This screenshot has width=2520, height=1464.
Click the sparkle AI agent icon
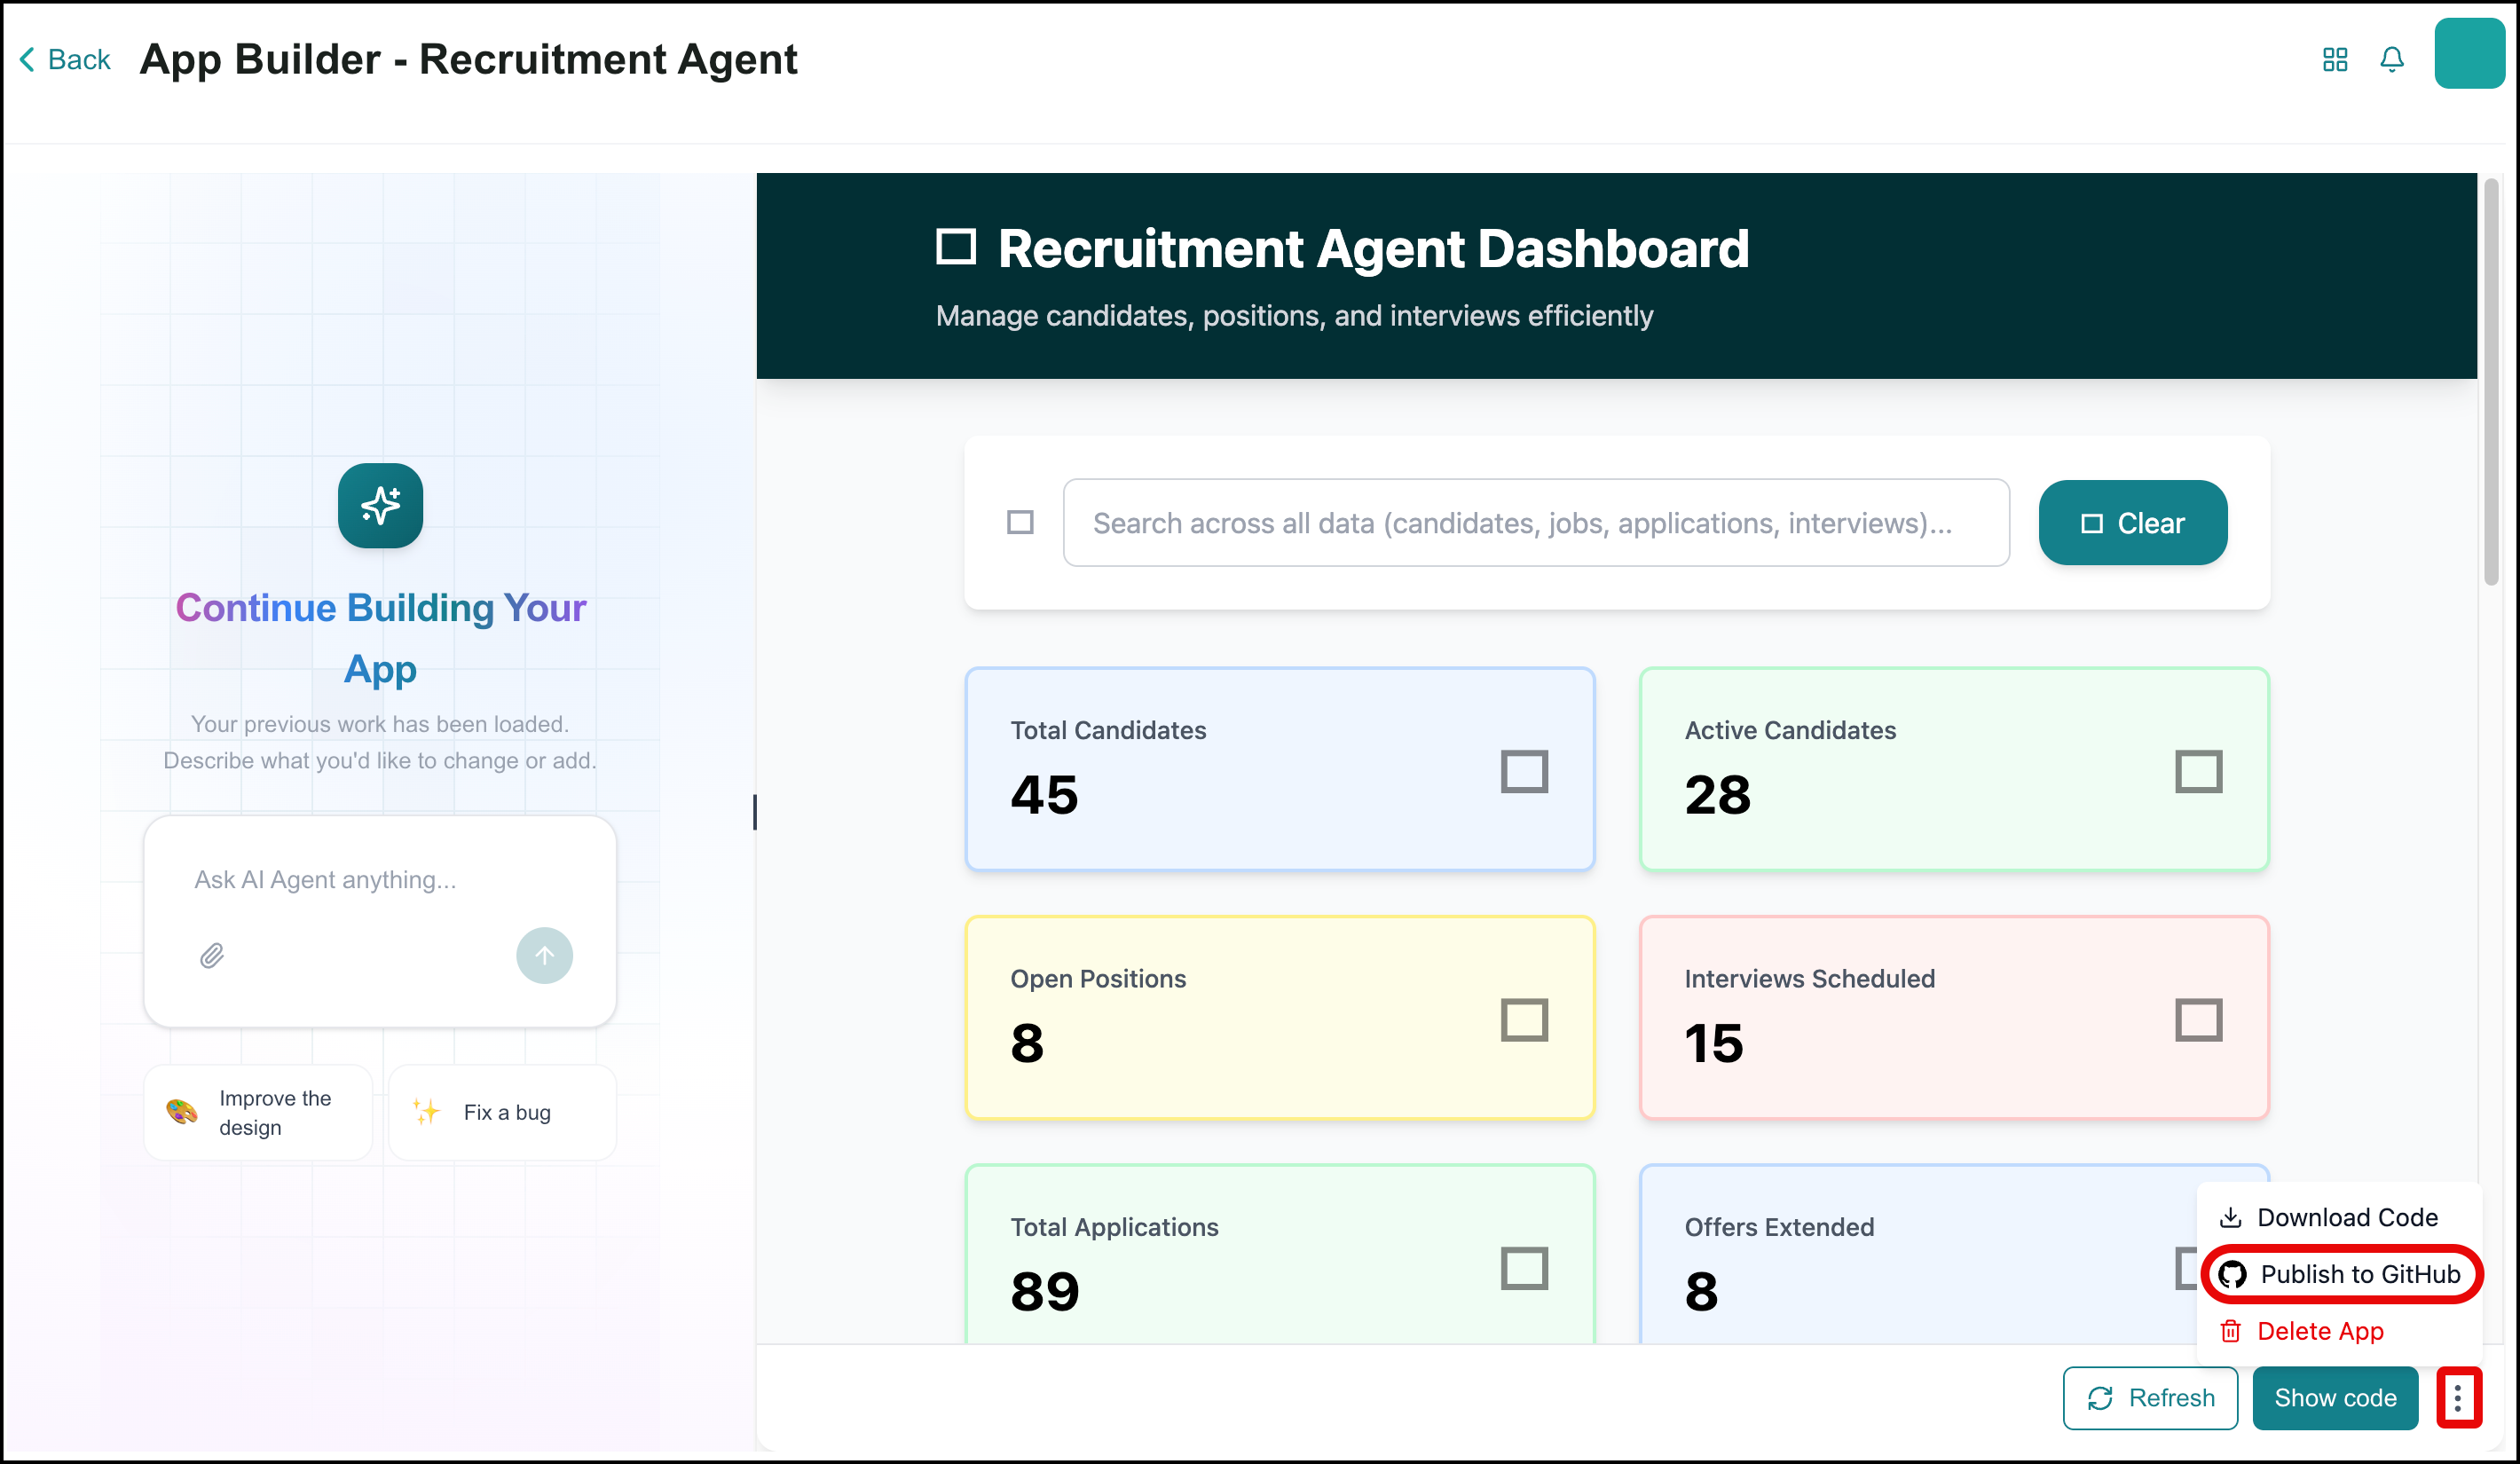[x=380, y=505]
